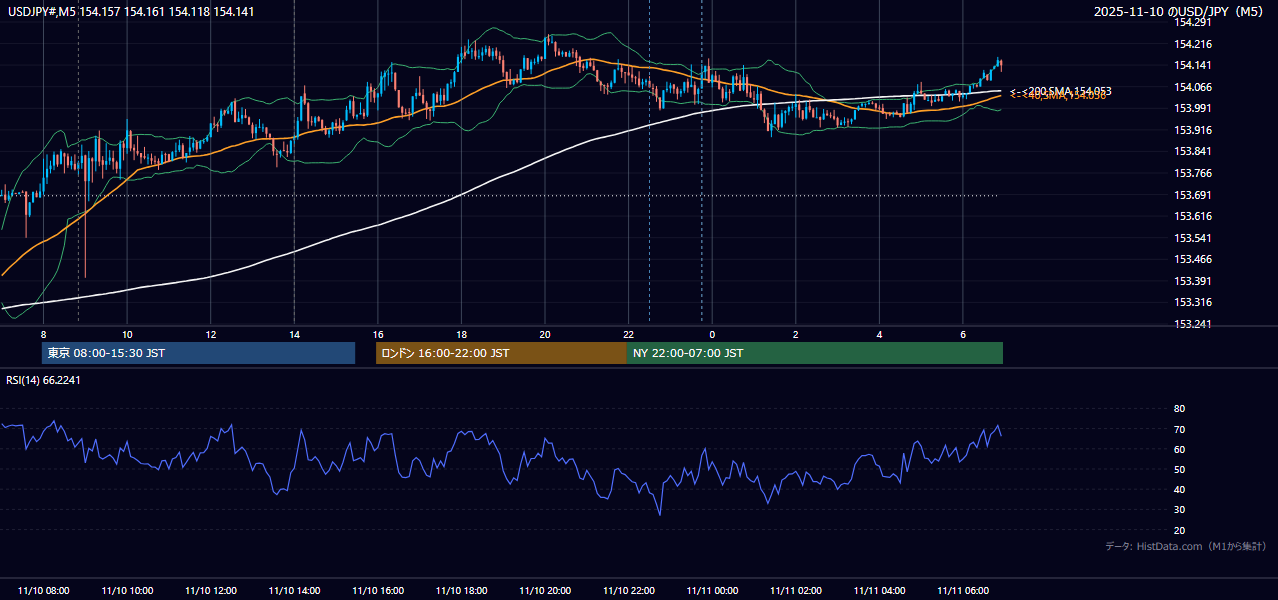
Task: Click the NY 22:00-07:00 JST session bar
Action: [815, 353]
